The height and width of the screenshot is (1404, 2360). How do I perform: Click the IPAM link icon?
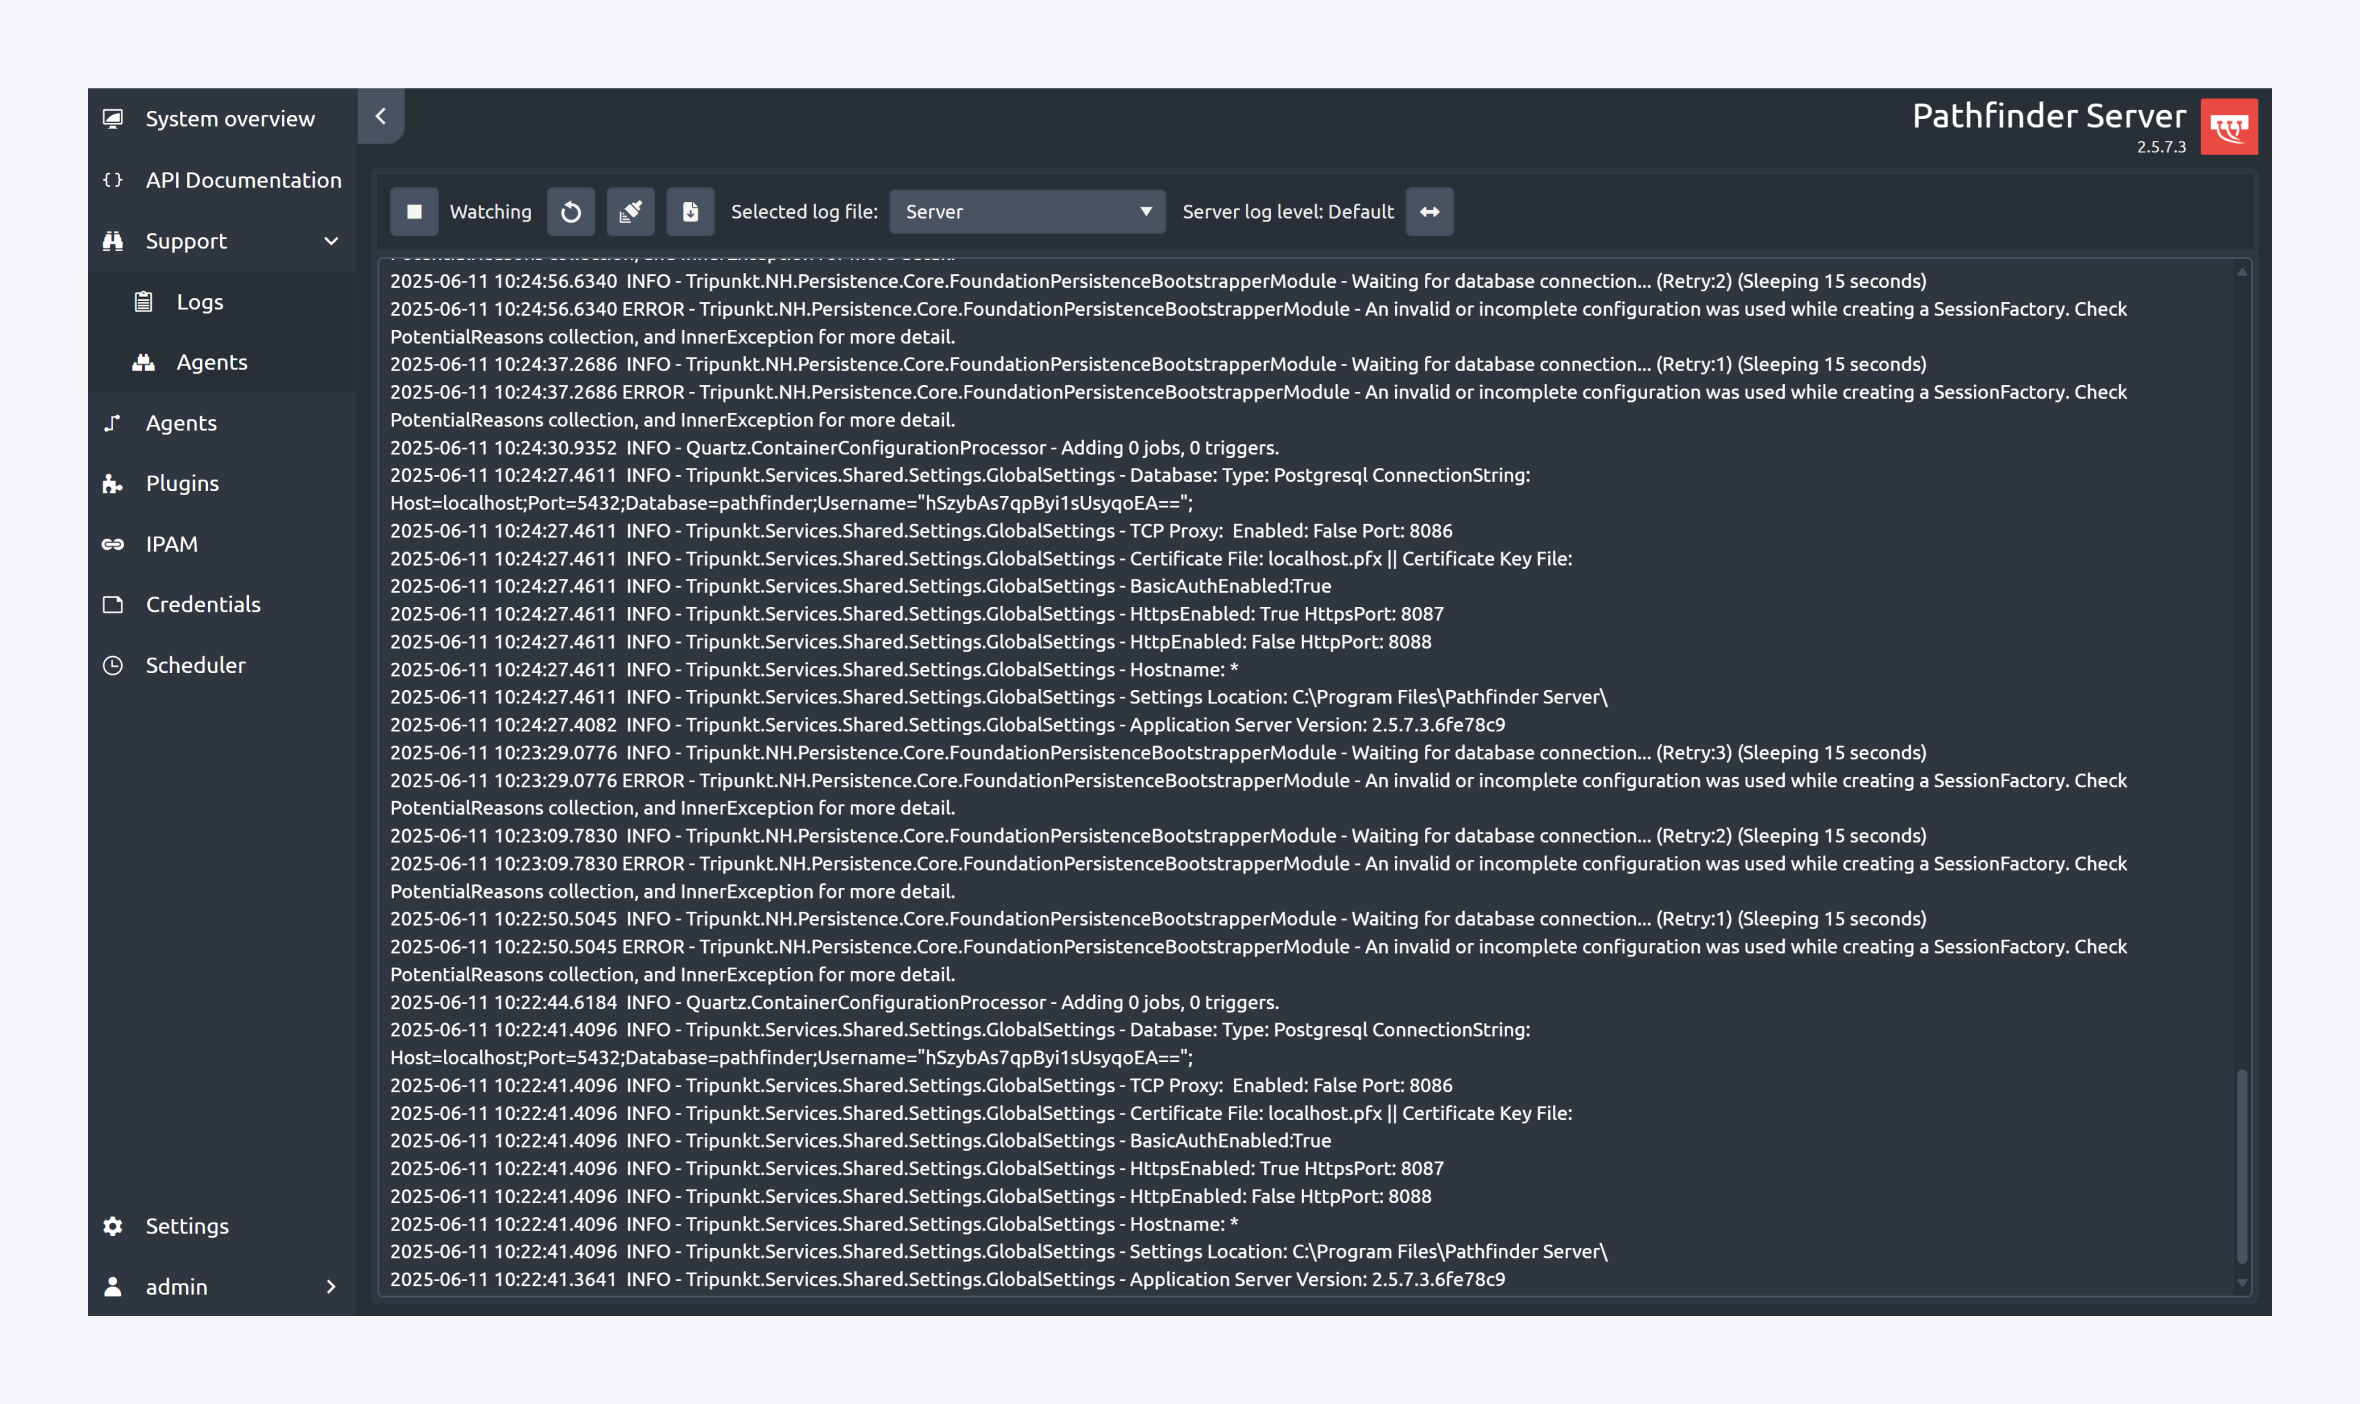tap(113, 544)
